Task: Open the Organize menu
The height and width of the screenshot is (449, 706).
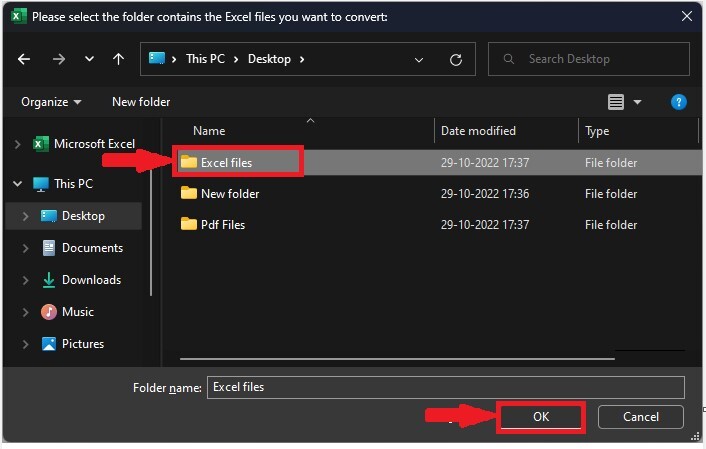Action: click(51, 102)
